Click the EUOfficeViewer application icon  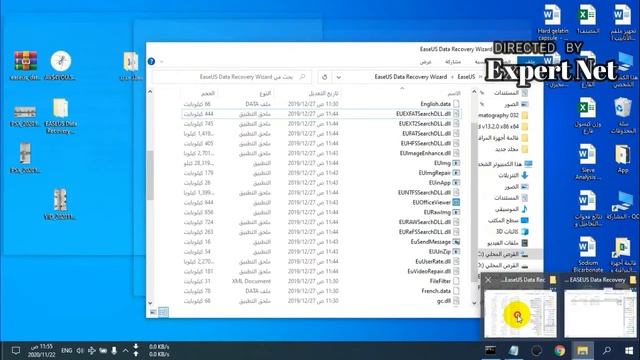(x=456, y=202)
